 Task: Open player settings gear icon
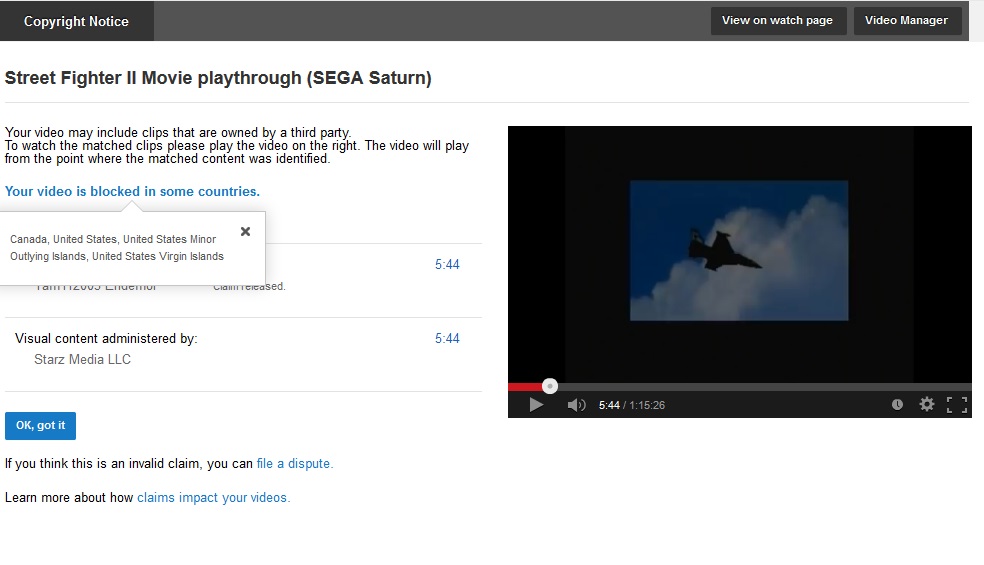click(x=927, y=404)
